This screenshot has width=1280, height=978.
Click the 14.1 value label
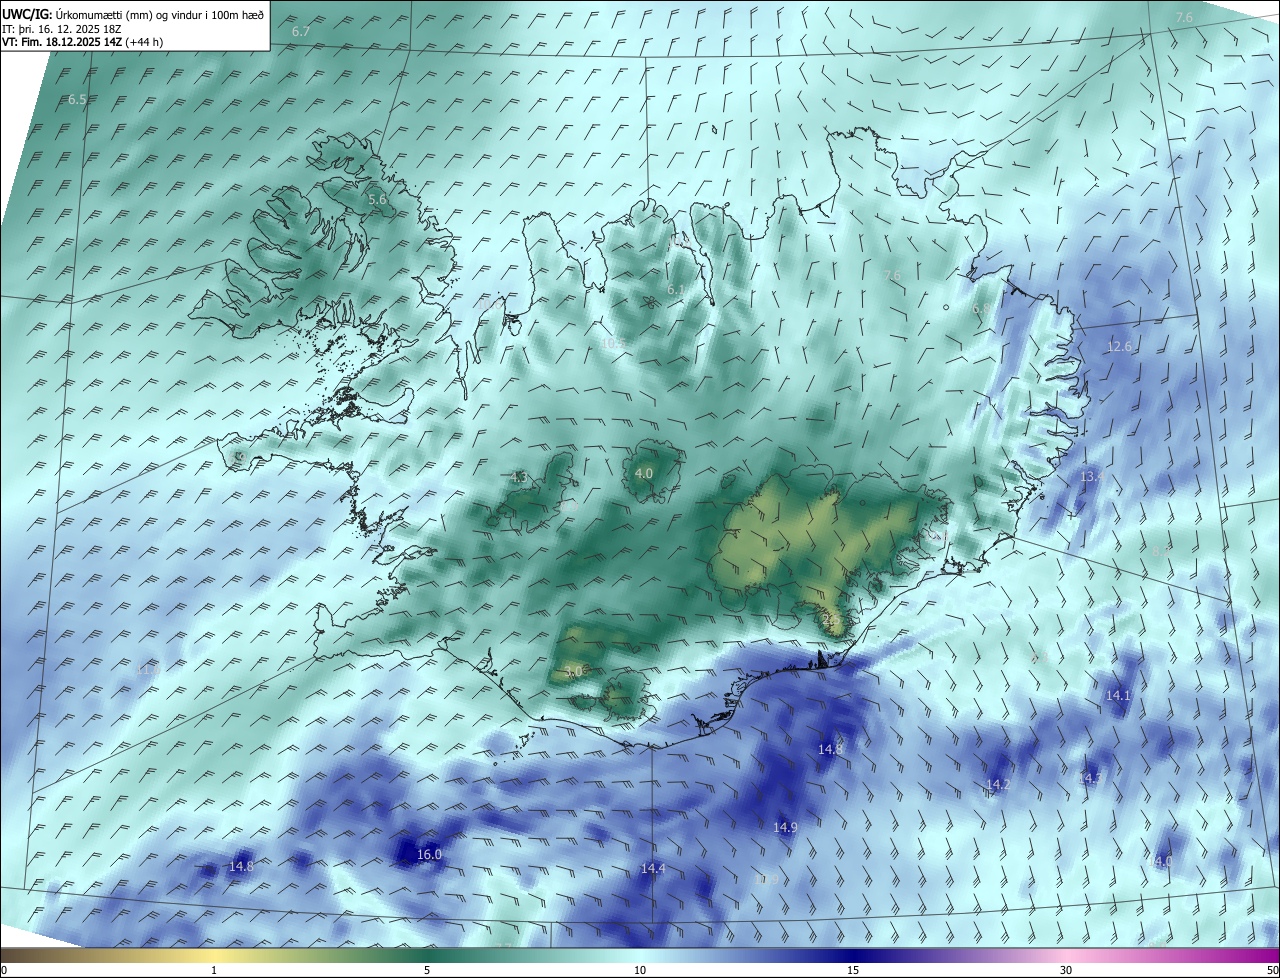tap(1118, 695)
